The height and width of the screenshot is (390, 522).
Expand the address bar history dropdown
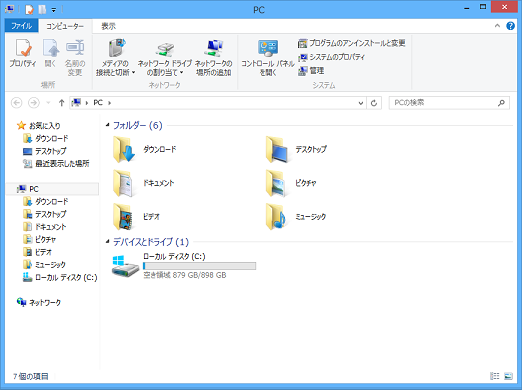(361, 103)
